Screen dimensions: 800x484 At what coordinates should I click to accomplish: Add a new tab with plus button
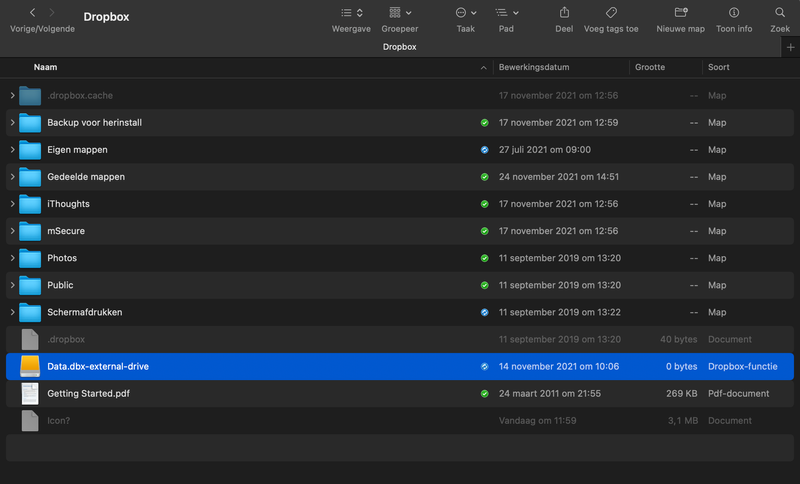pos(790,47)
